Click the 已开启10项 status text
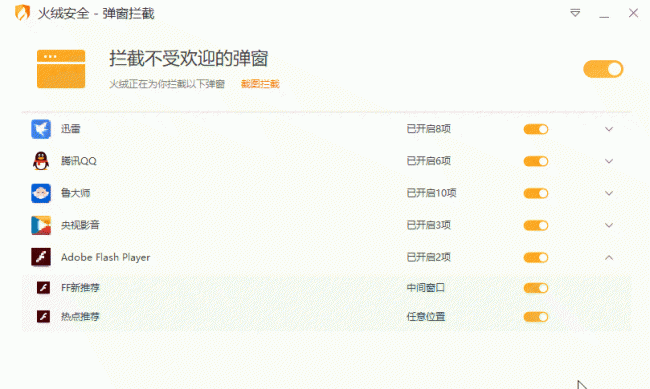 click(432, 193)
